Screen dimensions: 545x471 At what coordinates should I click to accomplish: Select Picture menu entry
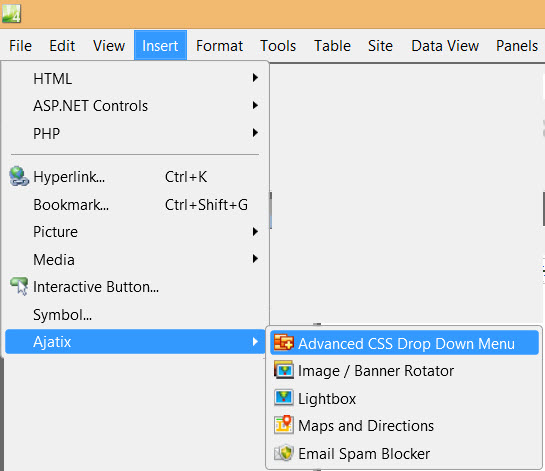point(135,232)
